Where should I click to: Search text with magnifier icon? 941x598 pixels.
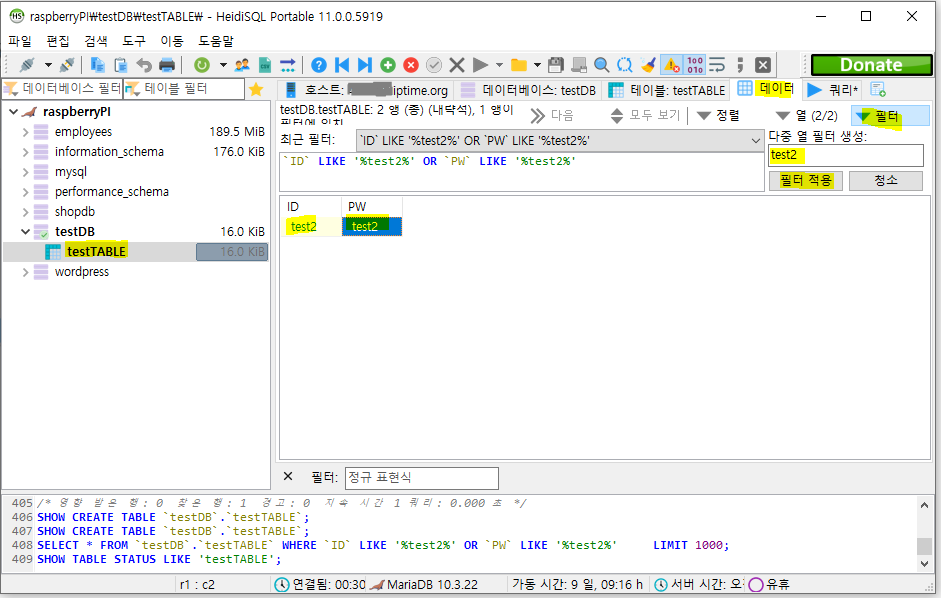[602, 65]
